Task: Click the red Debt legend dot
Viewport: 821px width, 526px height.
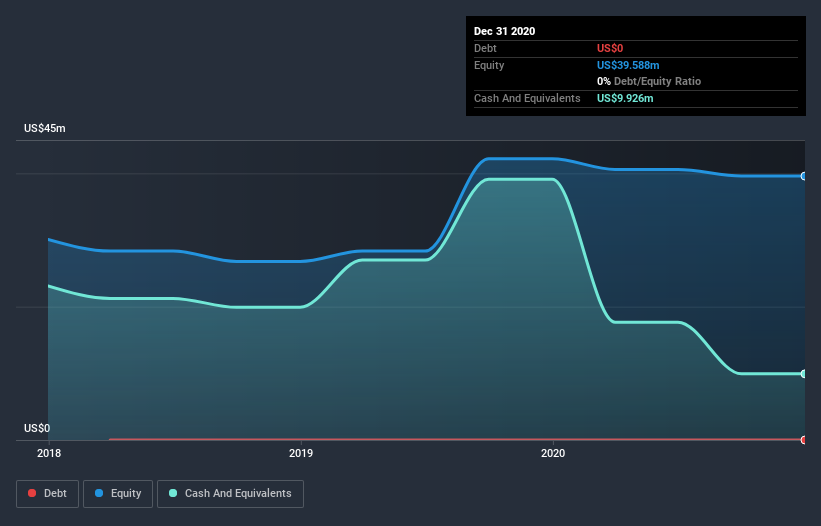Action: (32, 493)
